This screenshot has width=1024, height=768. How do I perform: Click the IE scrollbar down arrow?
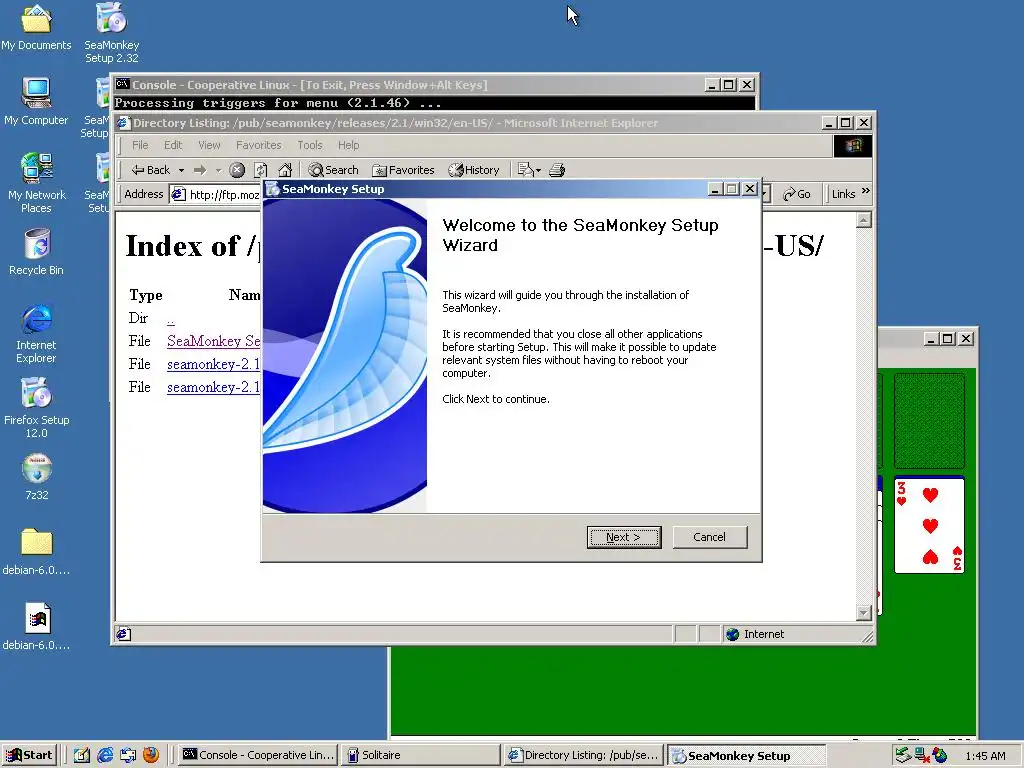pyautogui.click(x=863, y=613)
